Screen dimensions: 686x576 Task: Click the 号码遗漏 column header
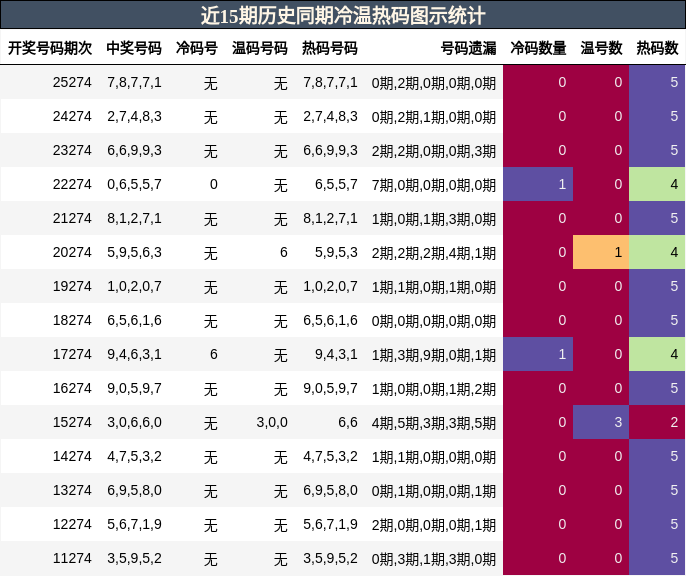pos(469,48)
